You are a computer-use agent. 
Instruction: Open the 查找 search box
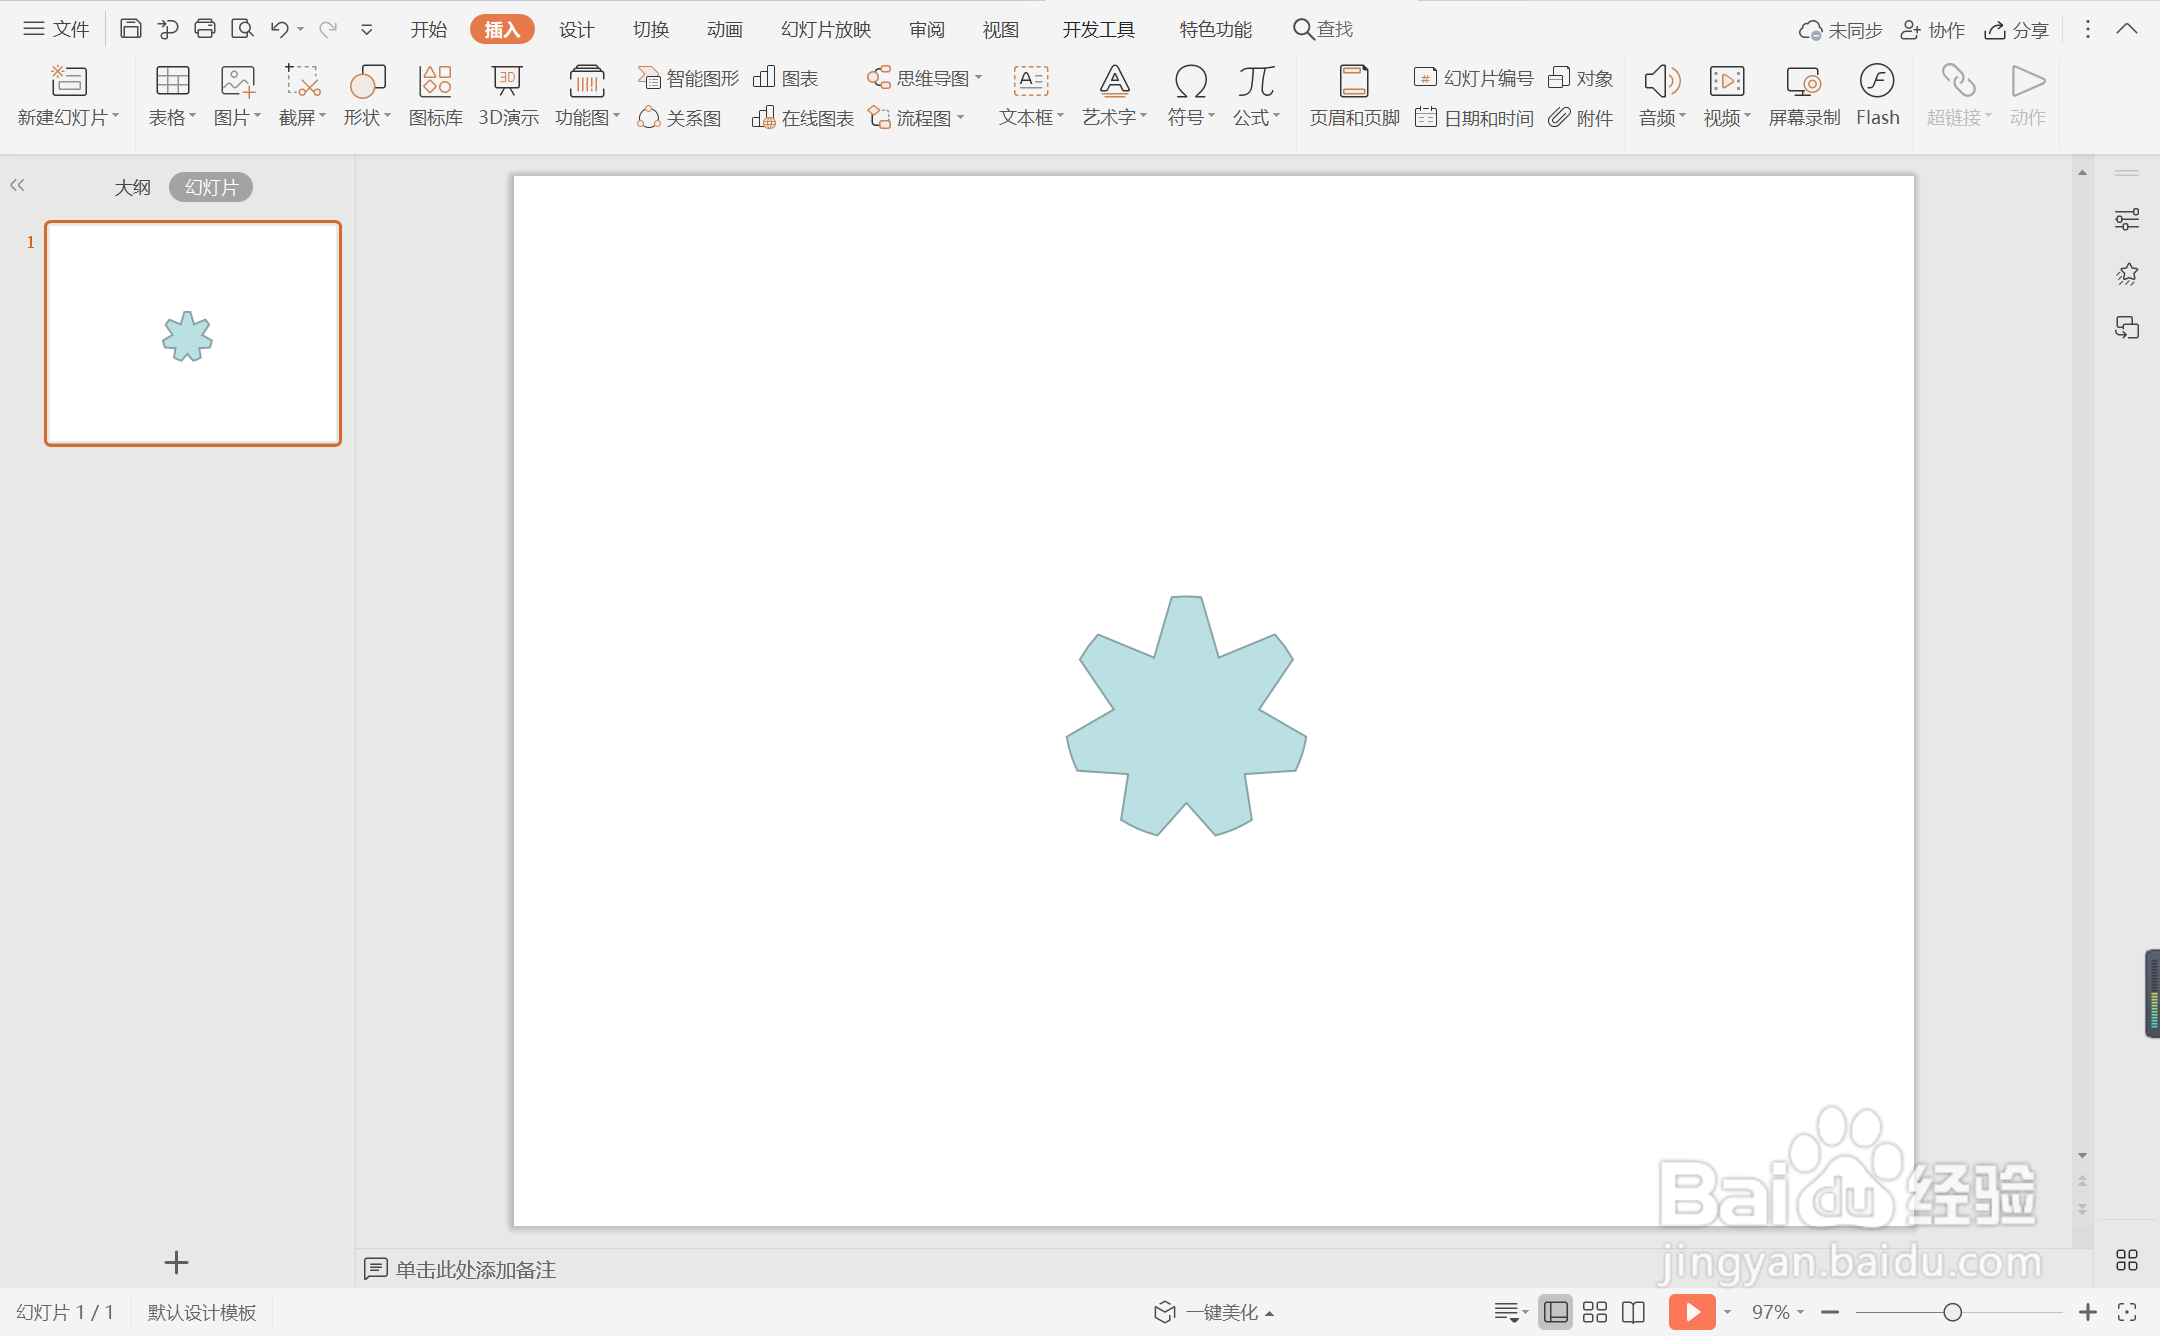[1322, 29]
